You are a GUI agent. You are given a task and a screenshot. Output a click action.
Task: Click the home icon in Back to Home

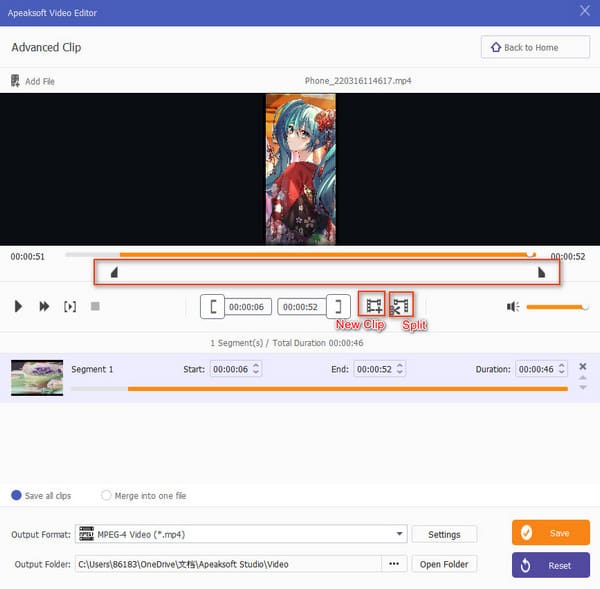(x=496, y=47)
